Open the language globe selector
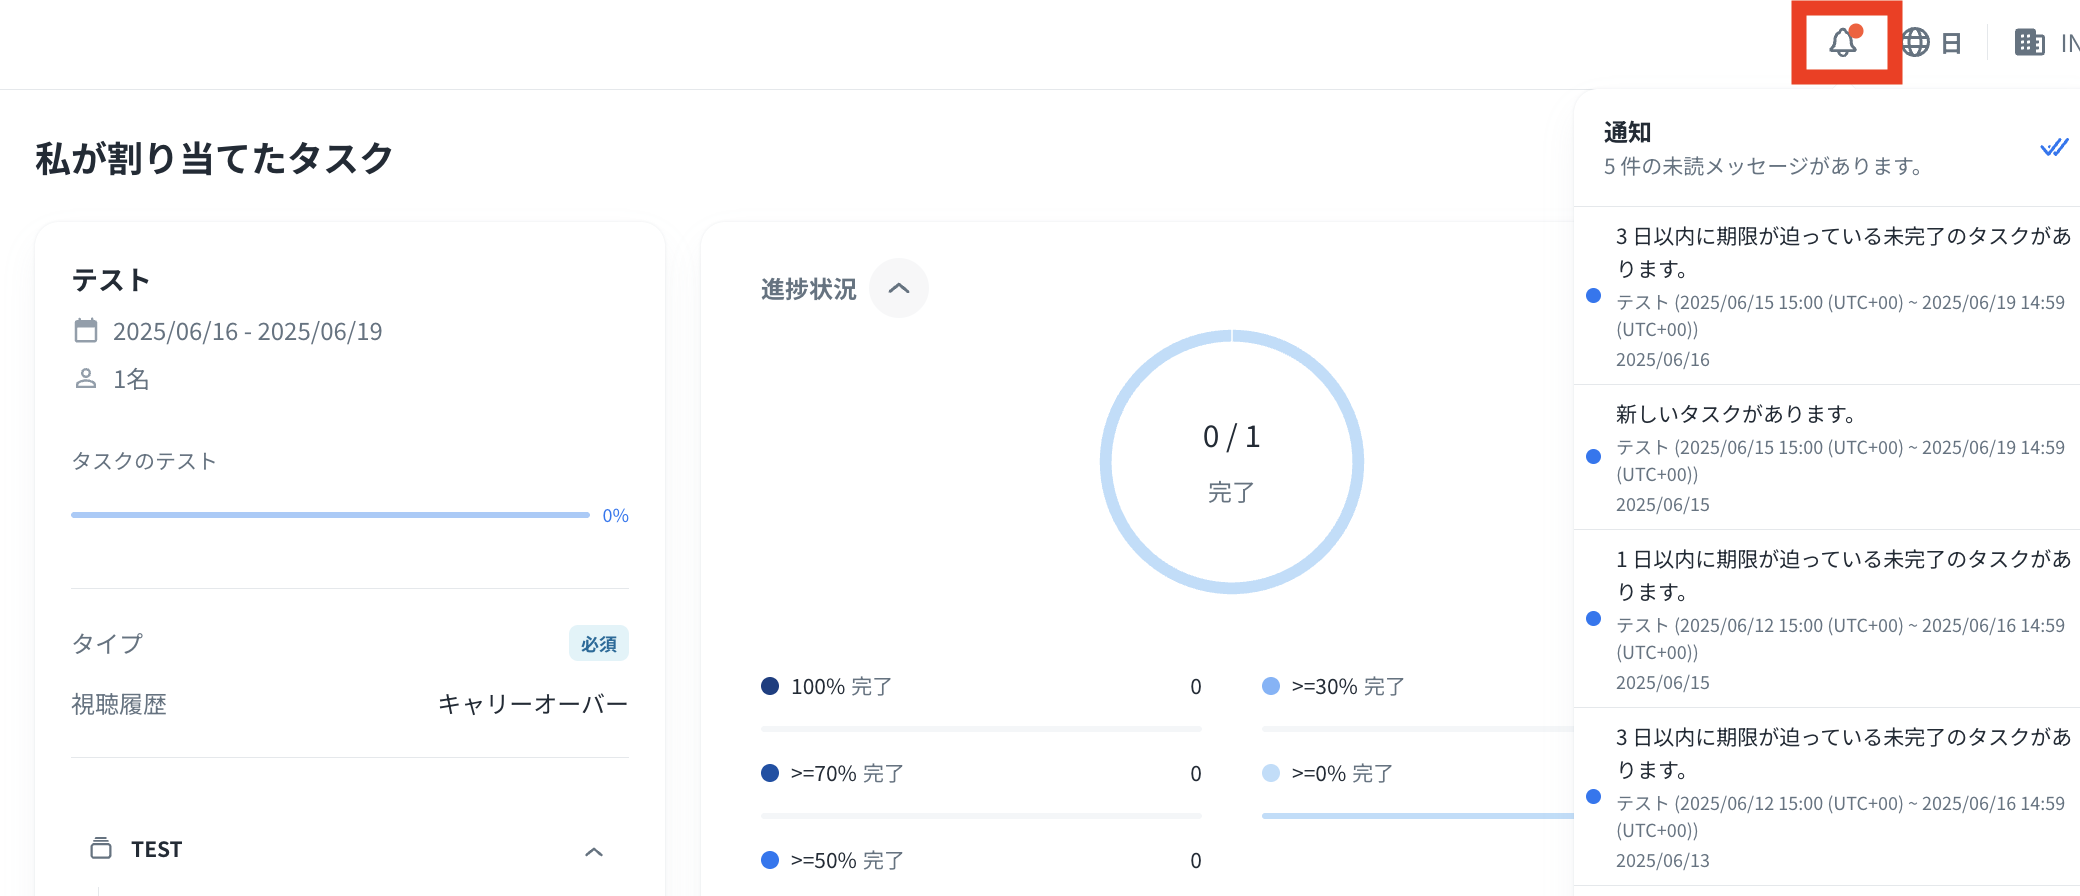Screen dimensions: 2080x896 pyautogui.click(x=1916, y=43)
